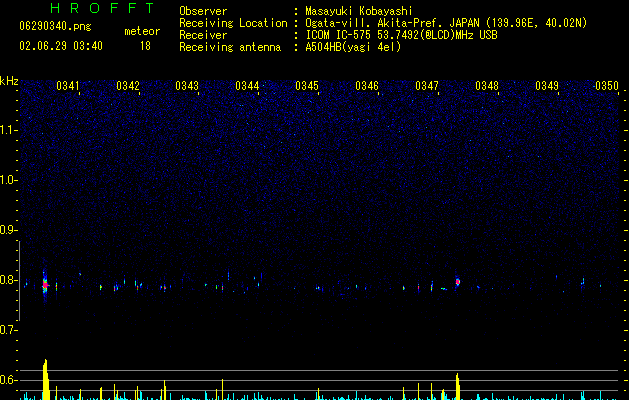
Task: Click the A504HB(yagi 4el) antenna text
Action: (x=353, y=47)
